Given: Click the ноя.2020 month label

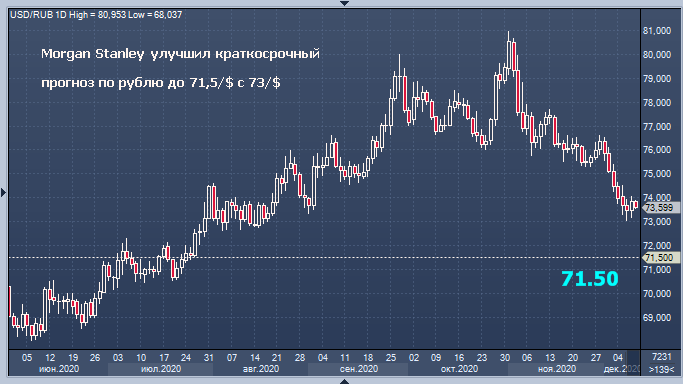Looking at the screenshot, I should click(557, 369).
